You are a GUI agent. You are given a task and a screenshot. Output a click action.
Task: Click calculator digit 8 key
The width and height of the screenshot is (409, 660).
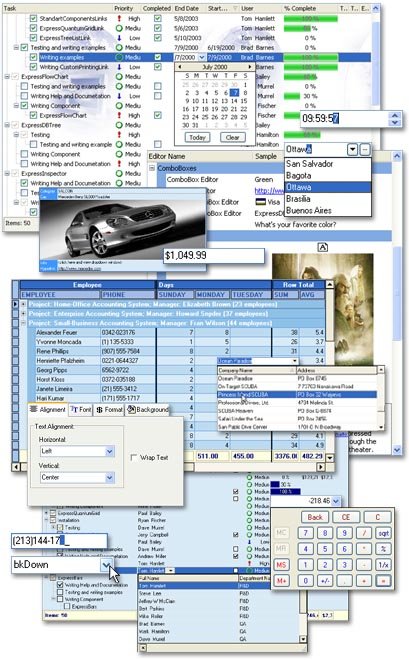pyautogui.click(x=325, y=533)
